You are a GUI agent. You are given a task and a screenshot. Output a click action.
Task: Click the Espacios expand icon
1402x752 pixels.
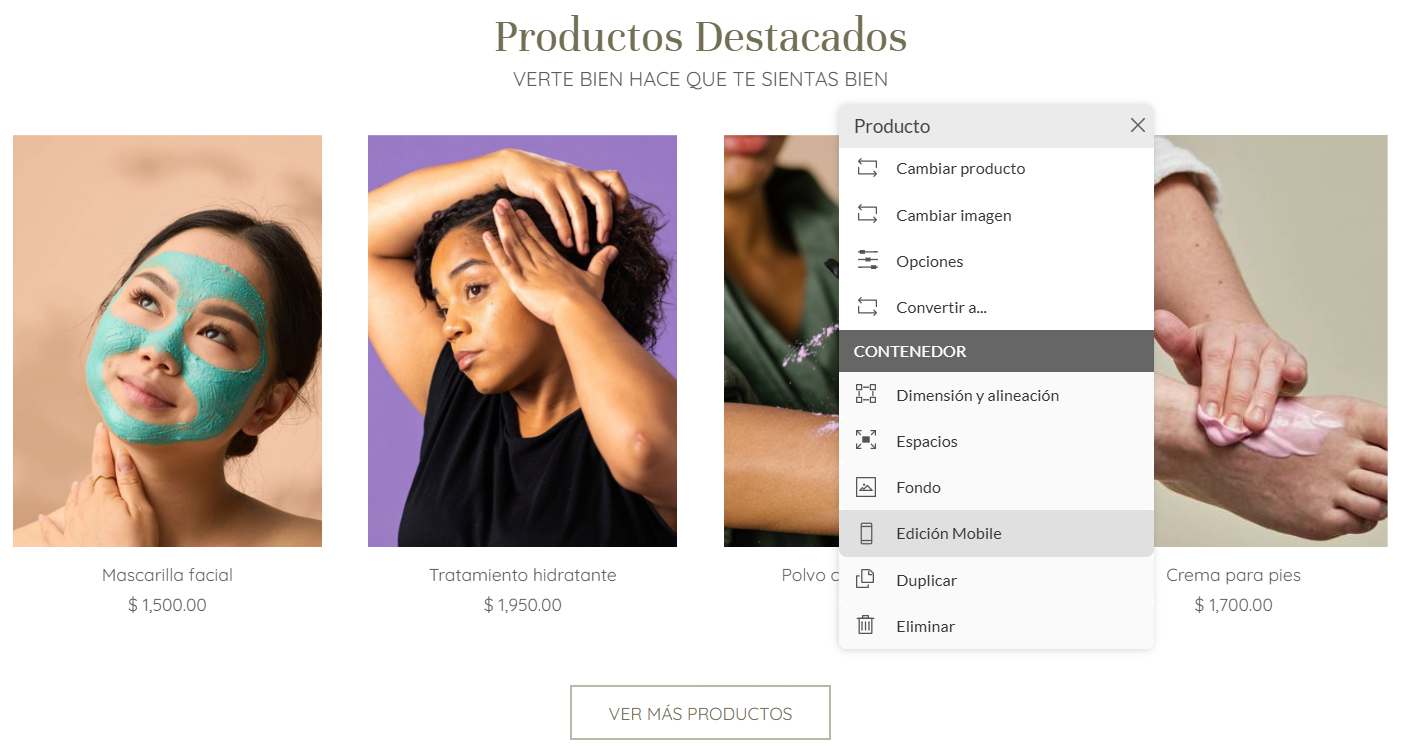[x=866, y=440]
